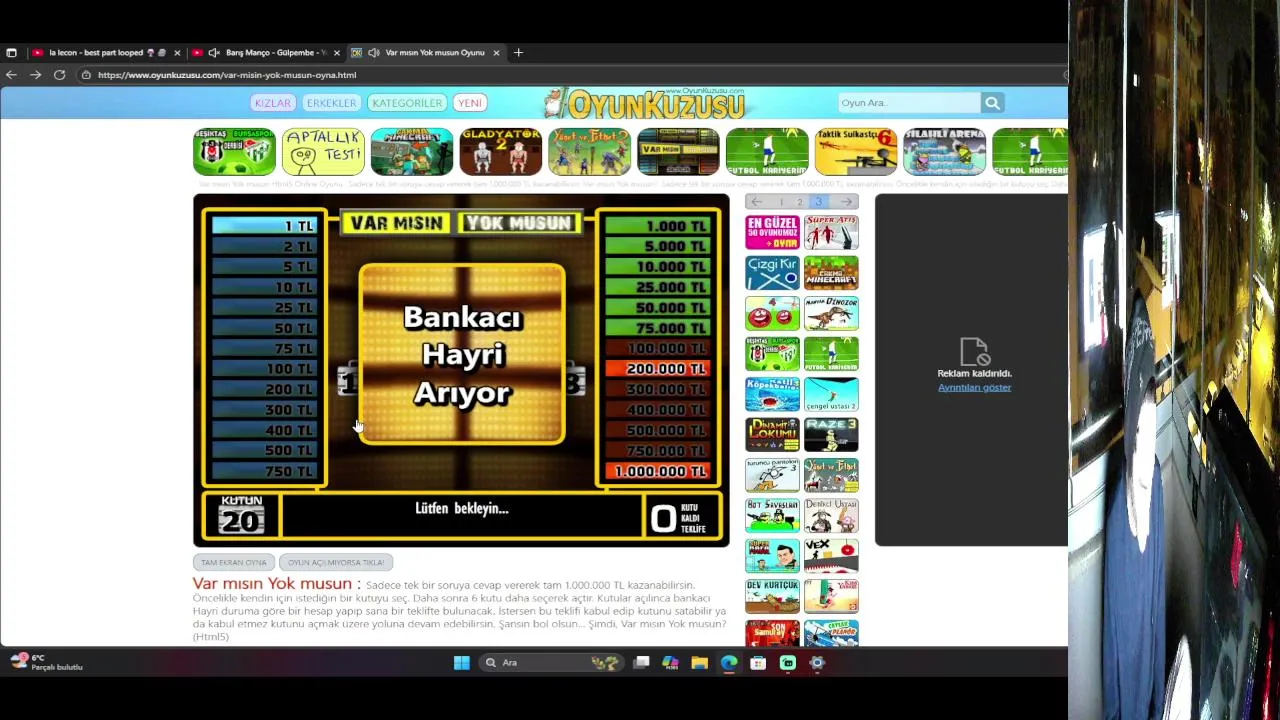Click the OYUN AÇILMIYORSA TIKLA button

336,562
